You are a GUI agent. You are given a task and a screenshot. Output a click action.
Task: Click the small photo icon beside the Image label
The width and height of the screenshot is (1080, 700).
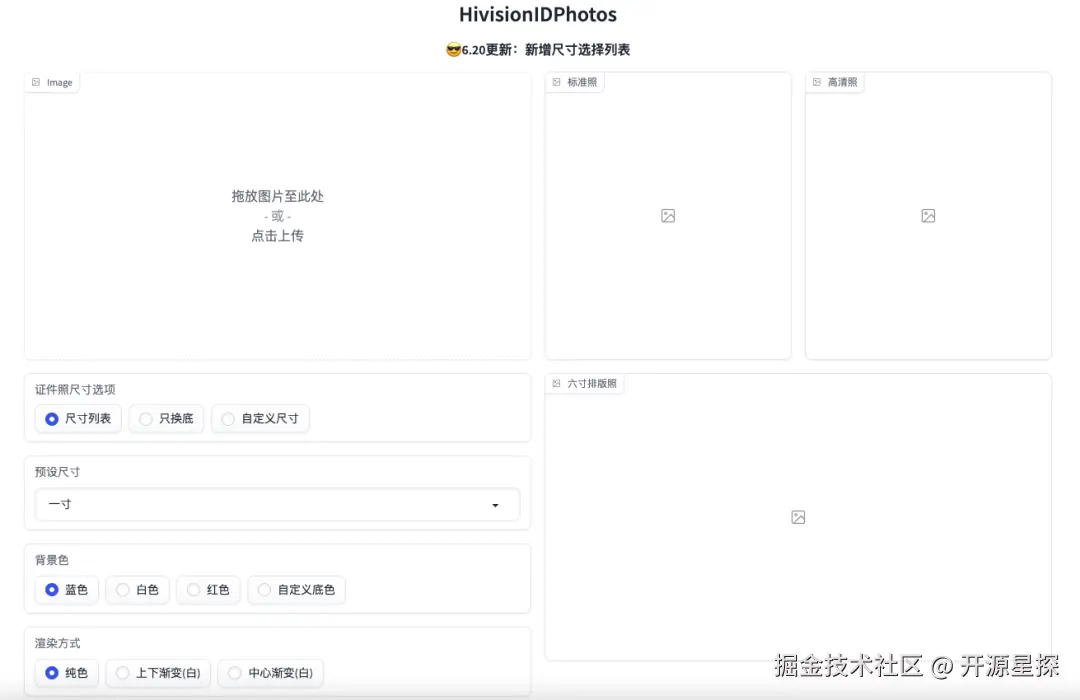point(35,82)
